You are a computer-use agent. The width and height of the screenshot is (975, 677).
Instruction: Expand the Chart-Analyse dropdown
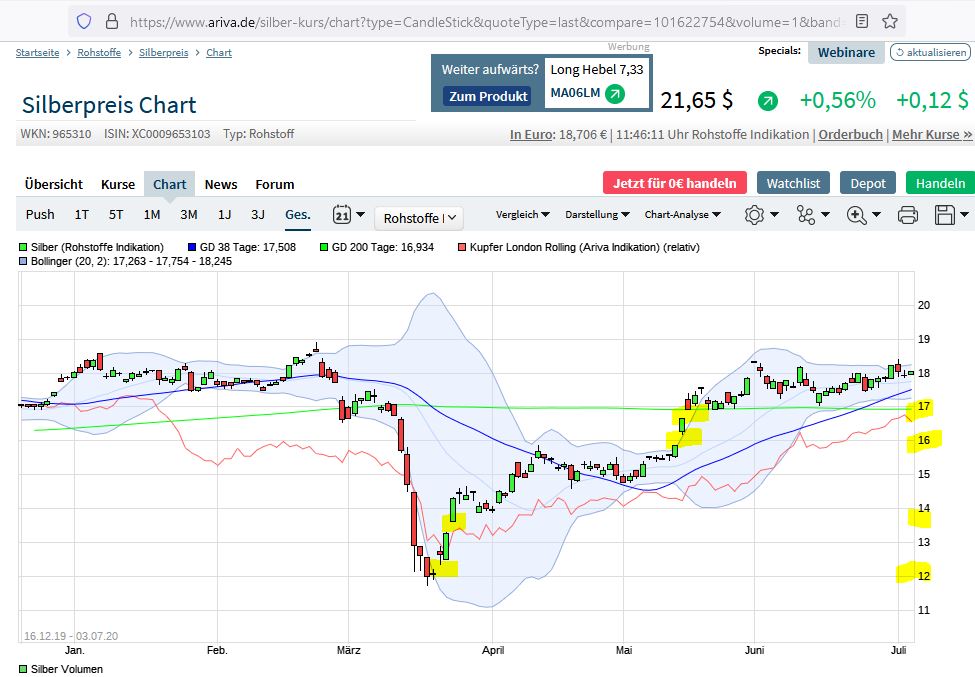(x=682, y=214)
